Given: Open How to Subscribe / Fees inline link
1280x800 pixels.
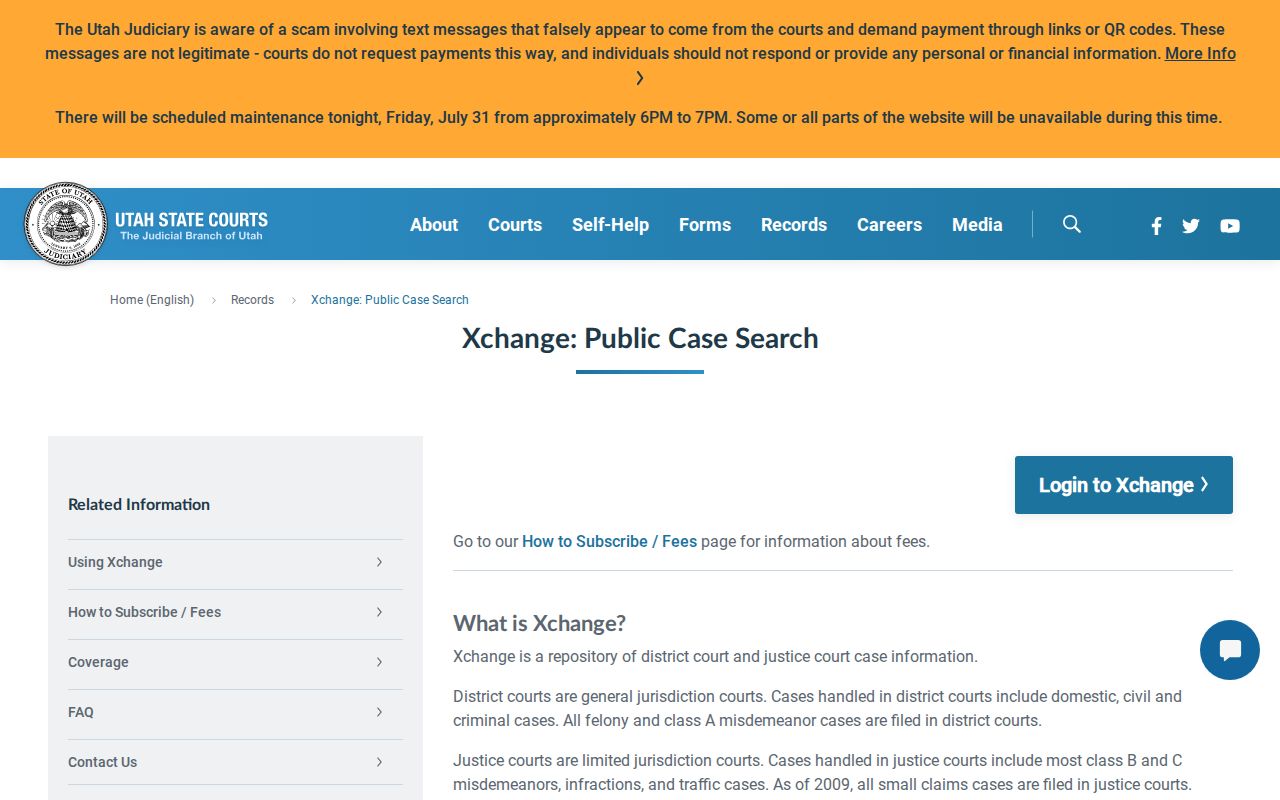Looking at the screenshot, I should pos(609,541).
